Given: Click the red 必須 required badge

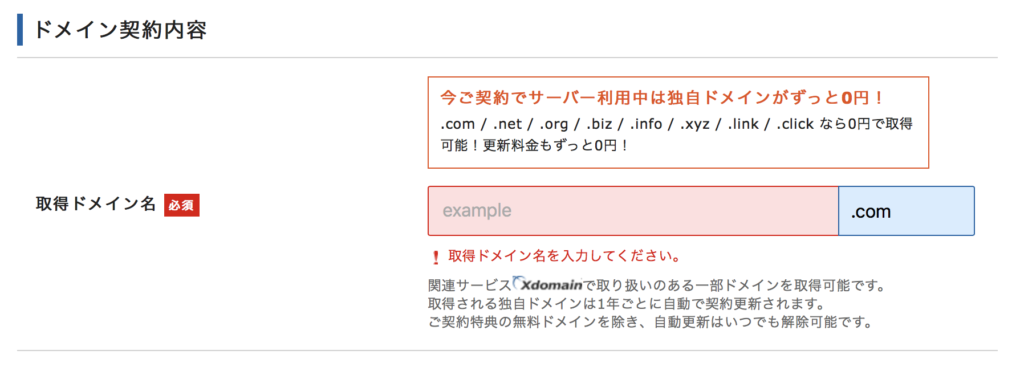Looking at the screenshot, I should tap(182, 205).
